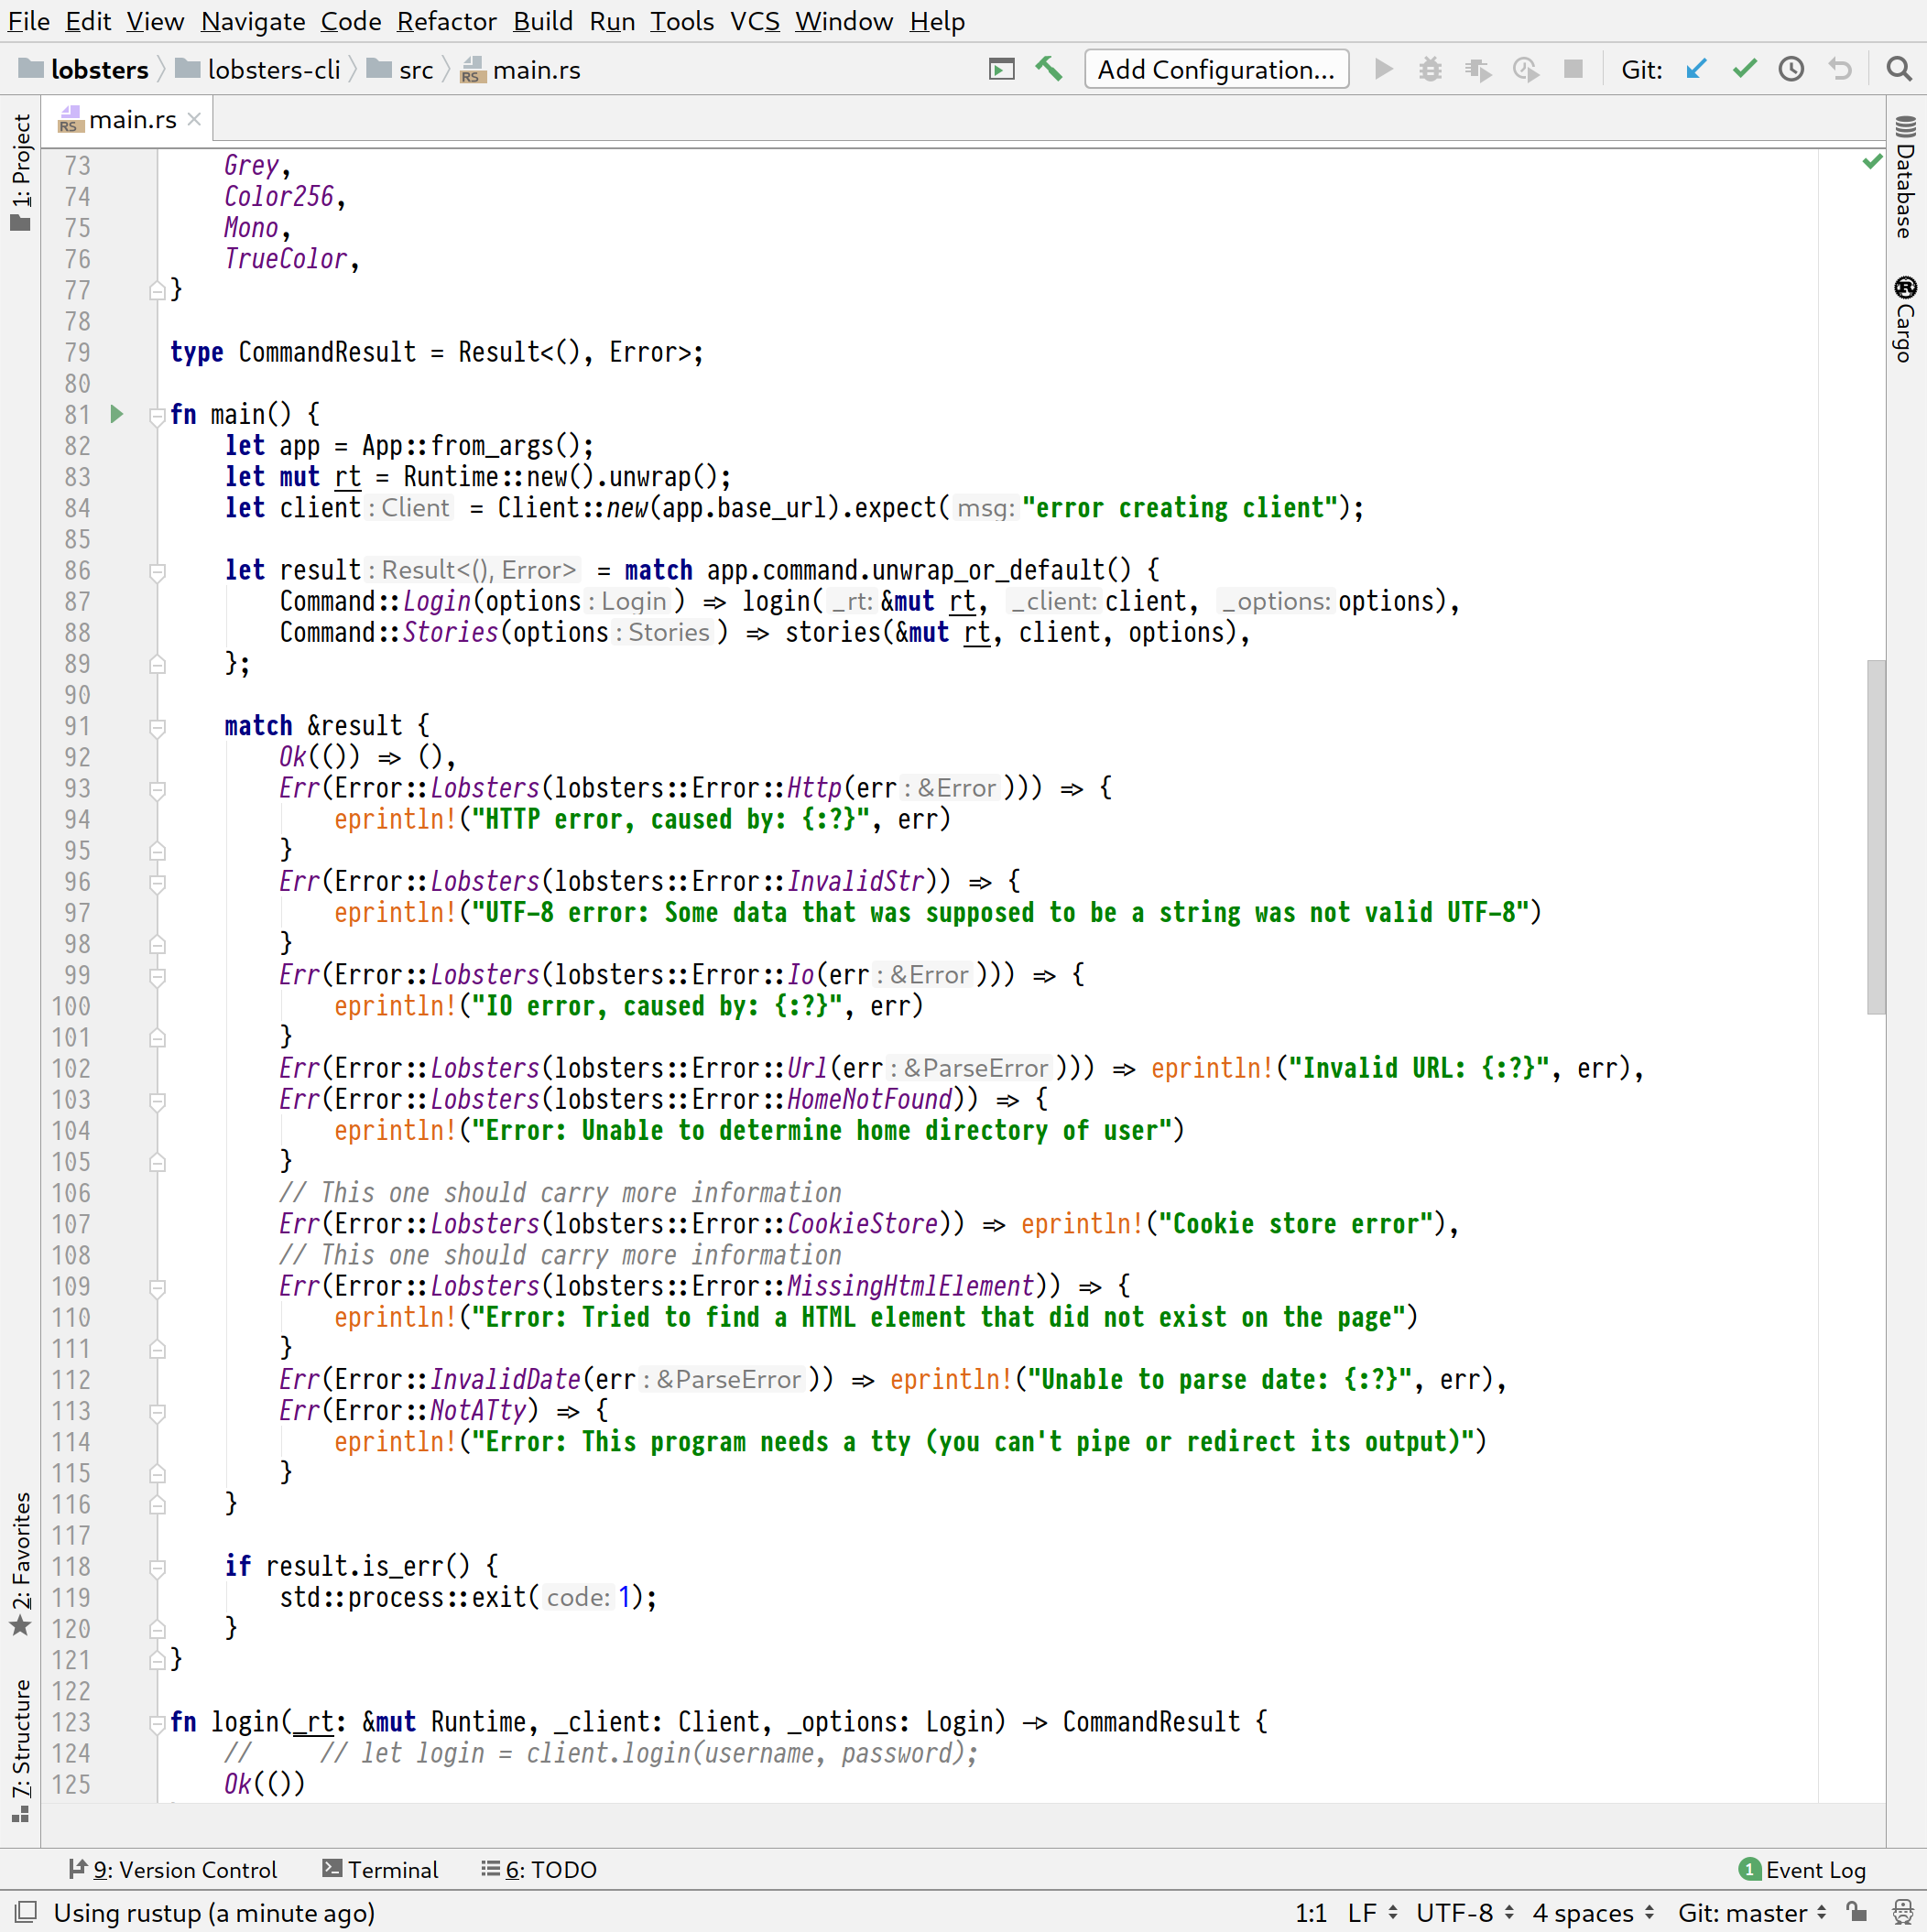Click run gutter arrow next to fn main
Viewport: 1927px width, 1932px height.
pyautogui.click(x=117, y=414)
